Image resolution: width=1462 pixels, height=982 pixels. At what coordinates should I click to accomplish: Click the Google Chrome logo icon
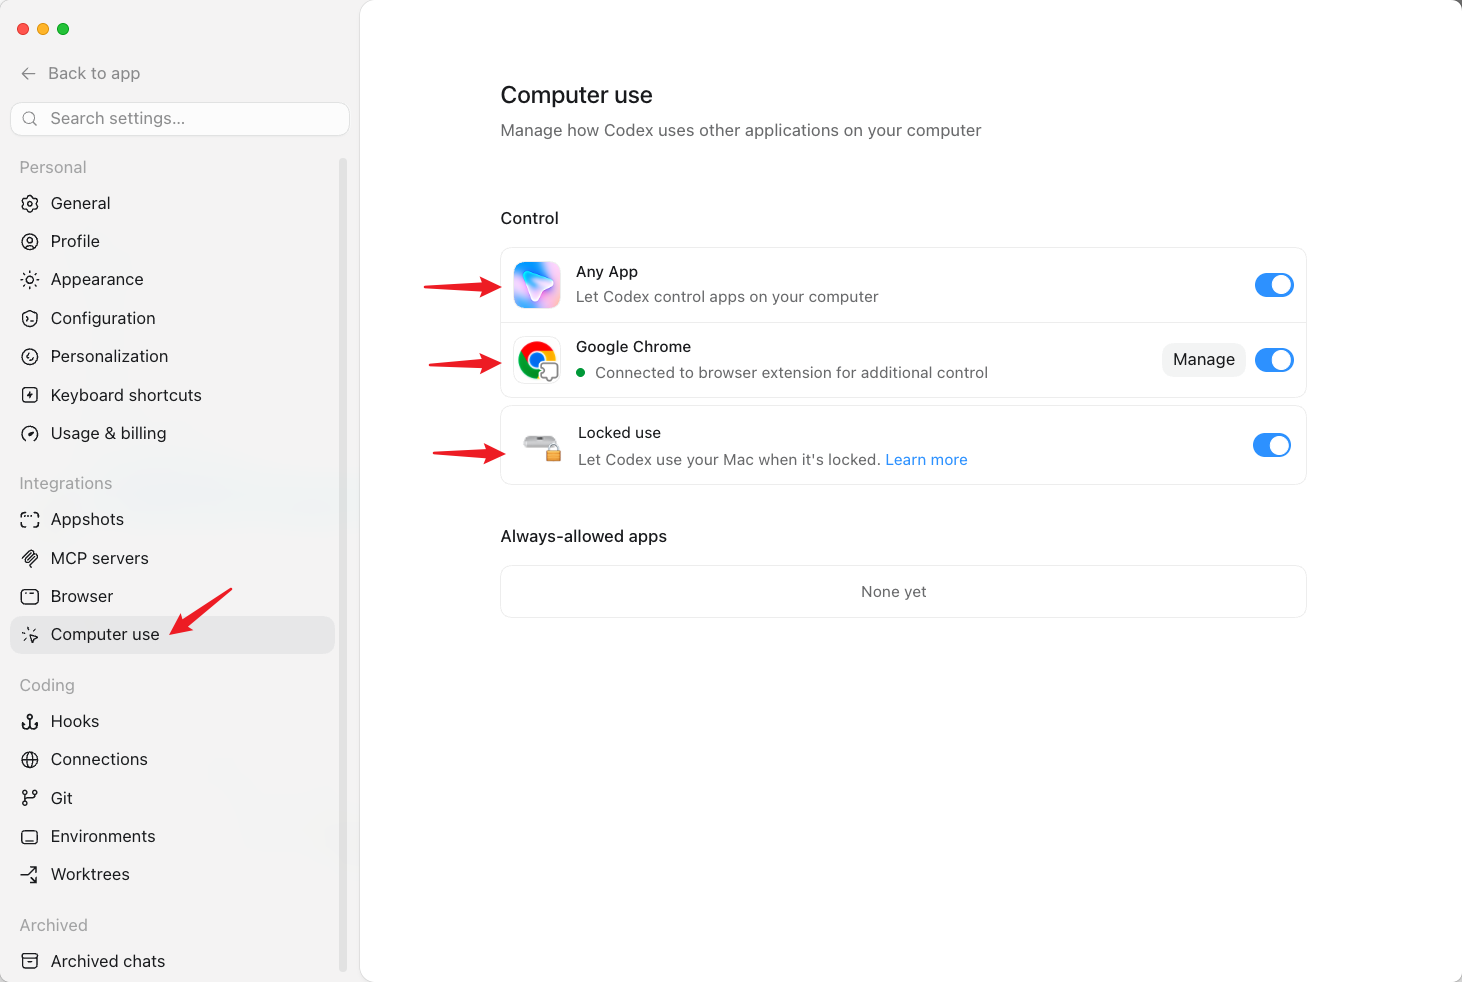537,360
